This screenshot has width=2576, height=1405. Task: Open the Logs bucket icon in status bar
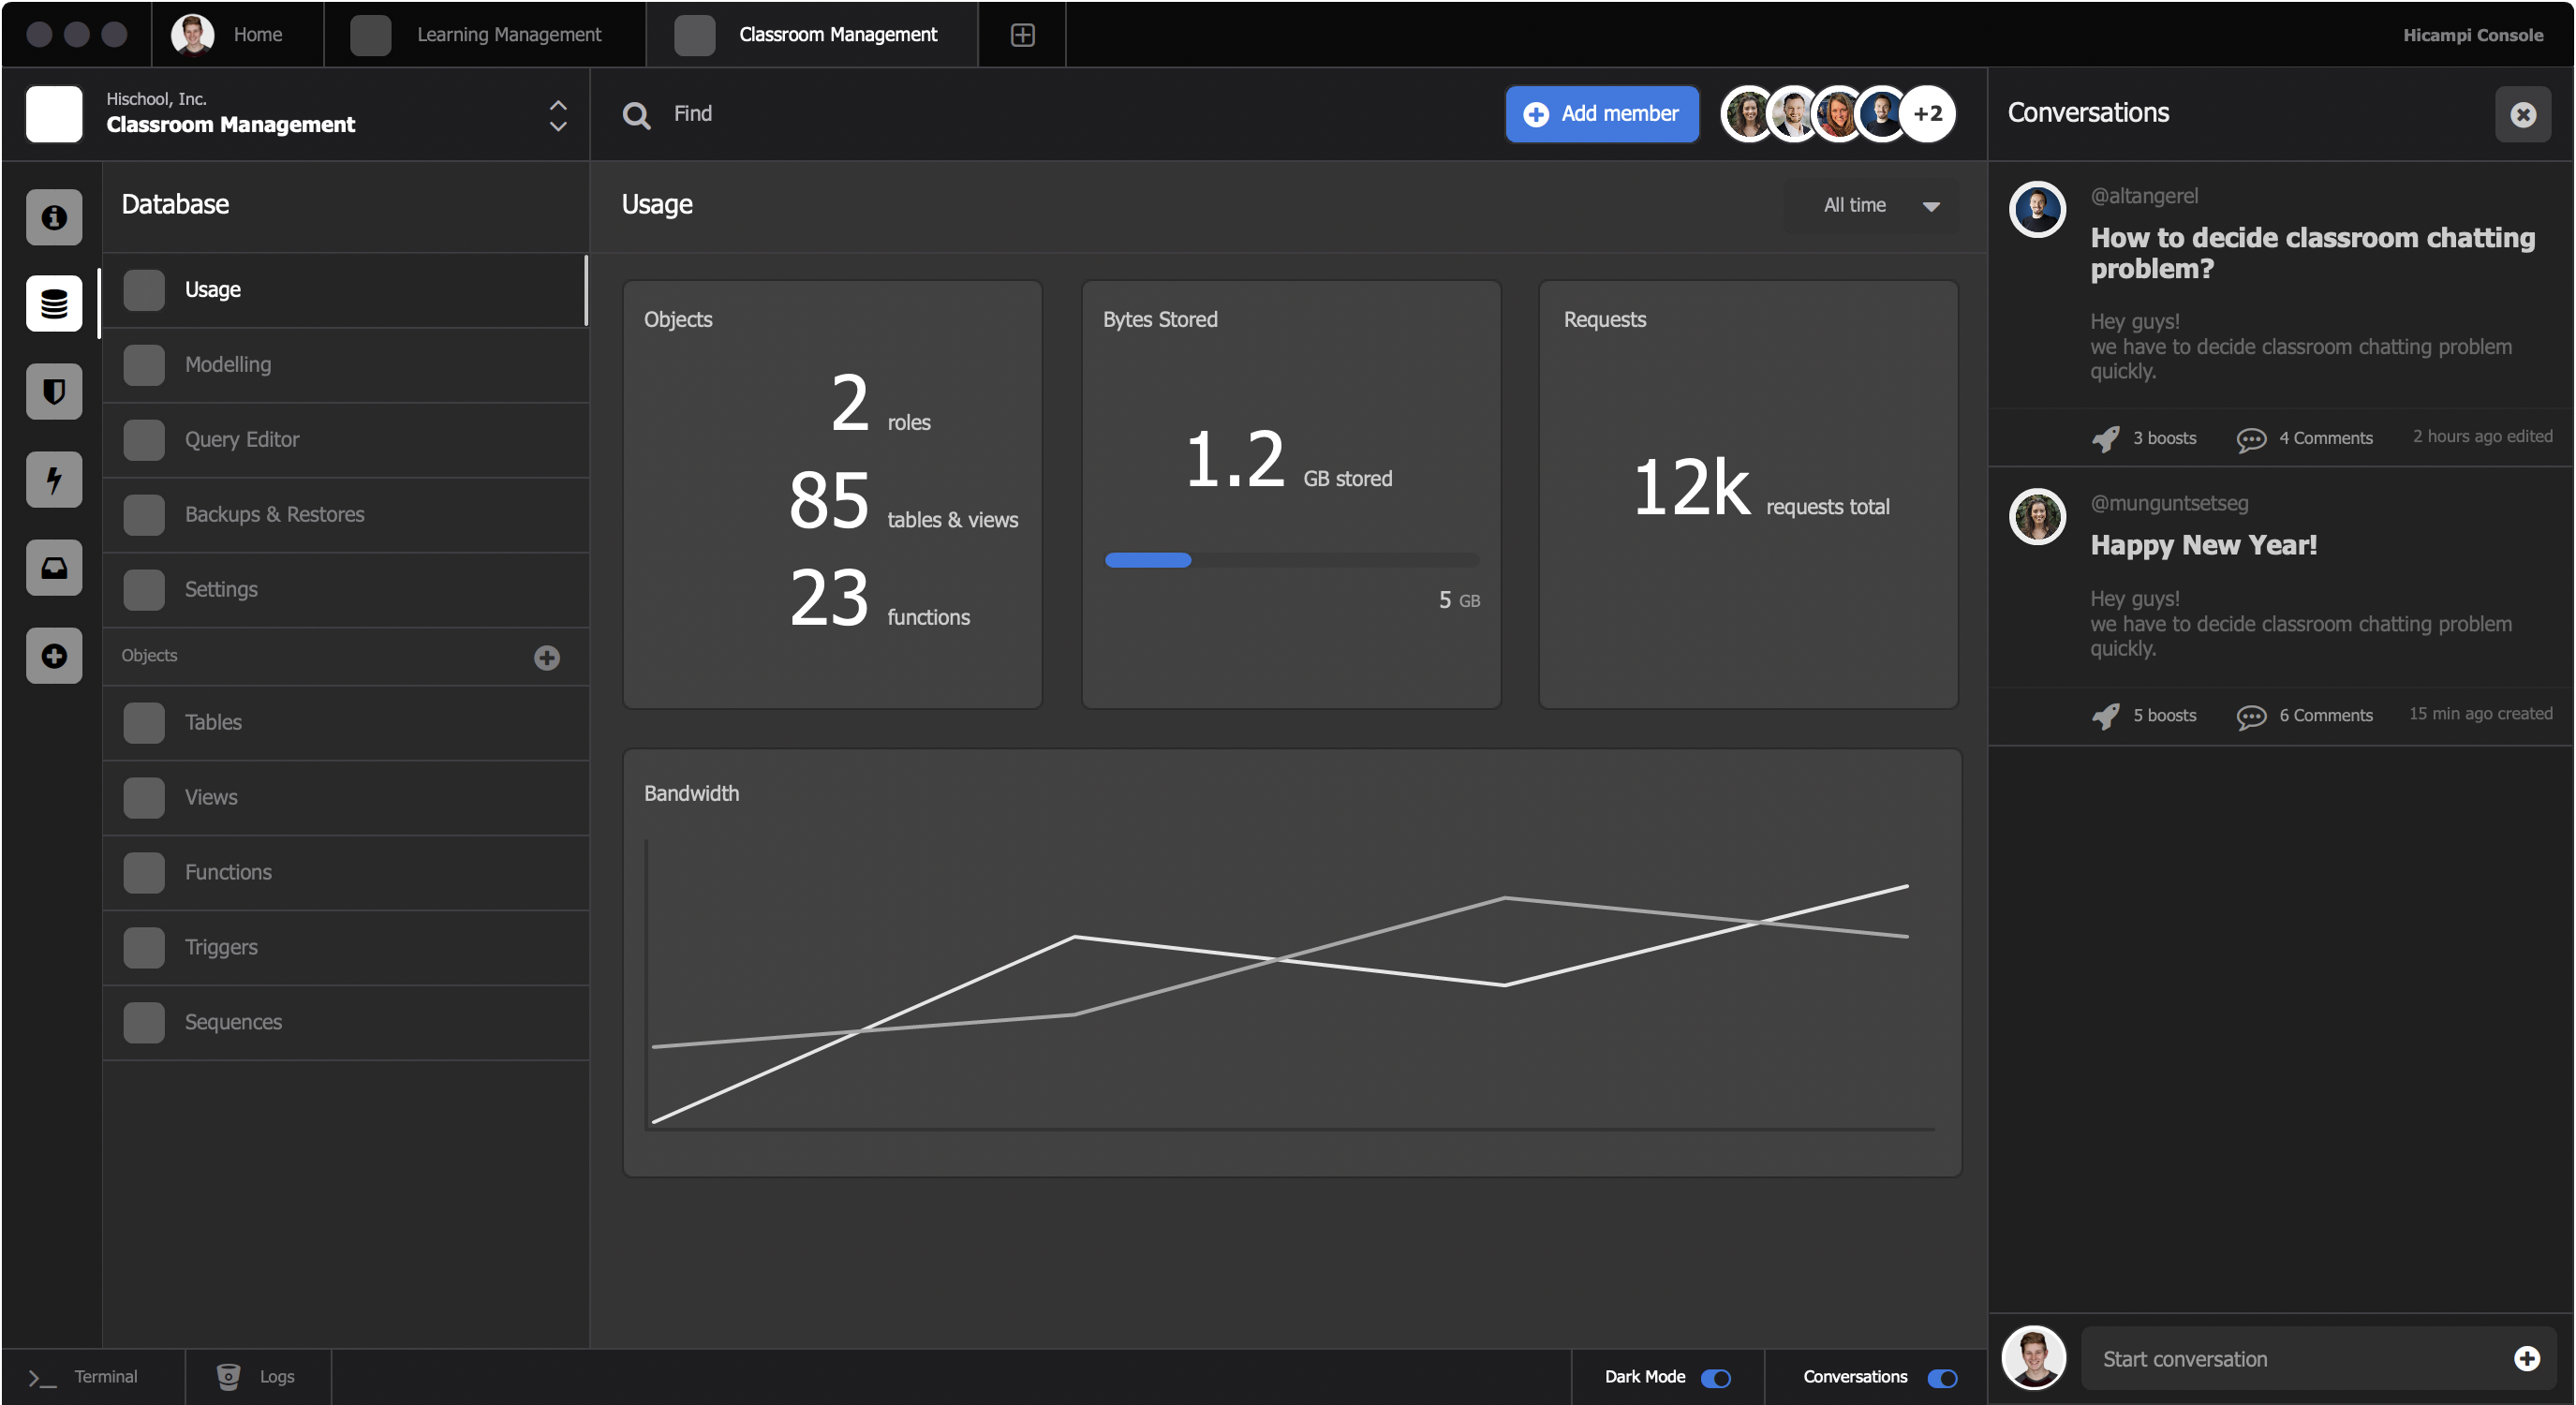(228, 1376)
